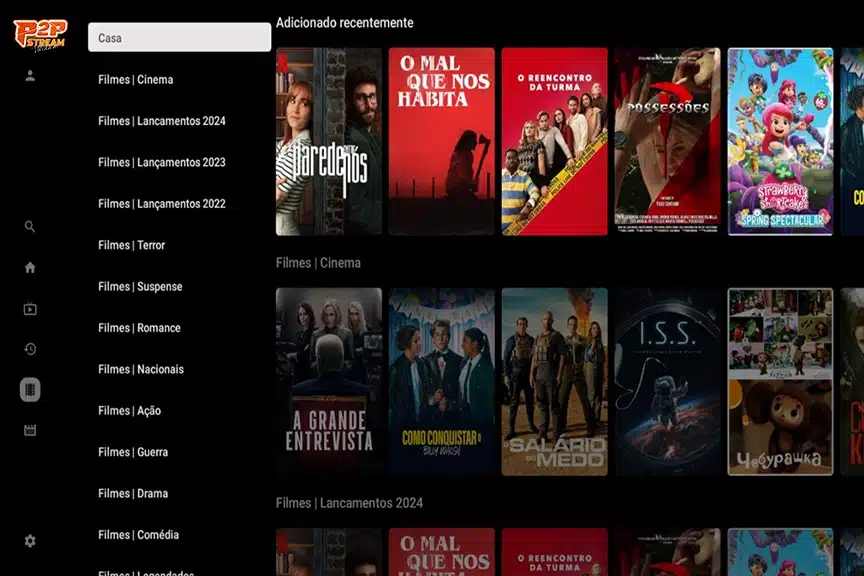
Task: Open A Grande Entrevista poster
Action: pos(329,381)
